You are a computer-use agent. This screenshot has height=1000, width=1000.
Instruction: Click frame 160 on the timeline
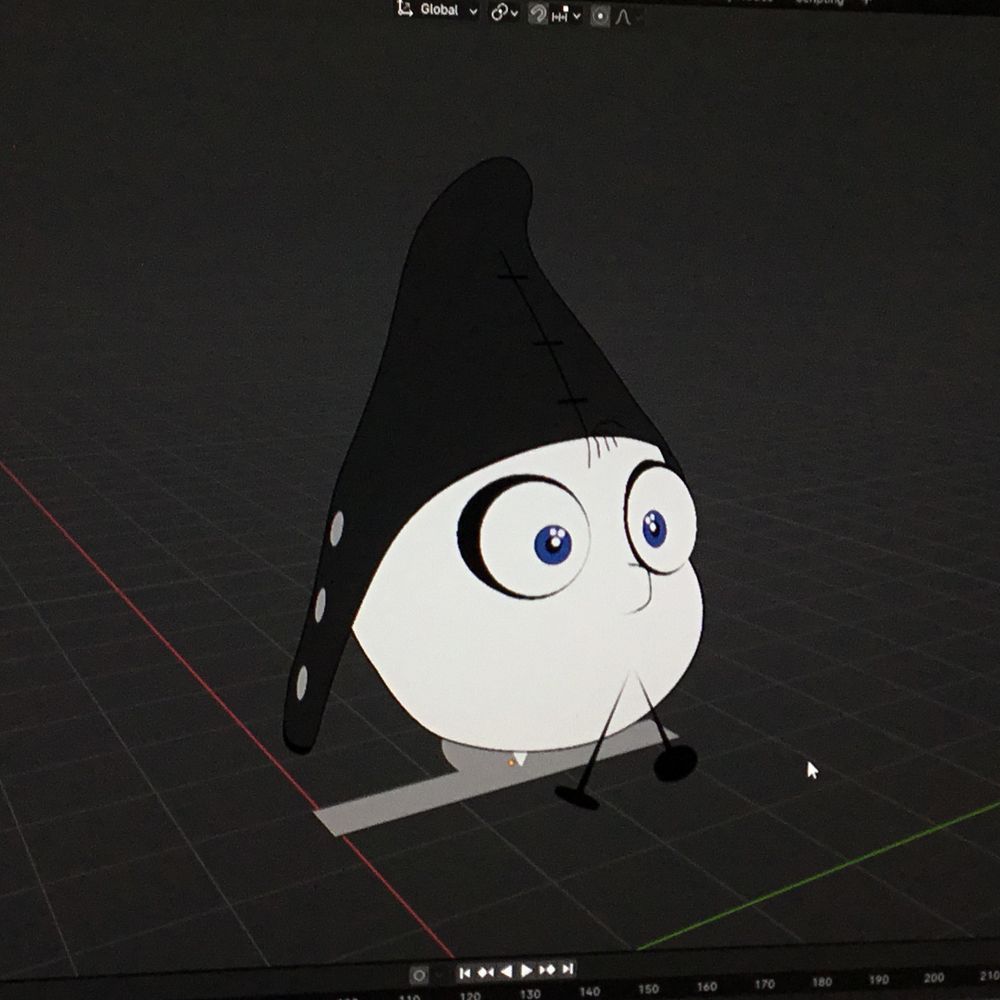706,986
